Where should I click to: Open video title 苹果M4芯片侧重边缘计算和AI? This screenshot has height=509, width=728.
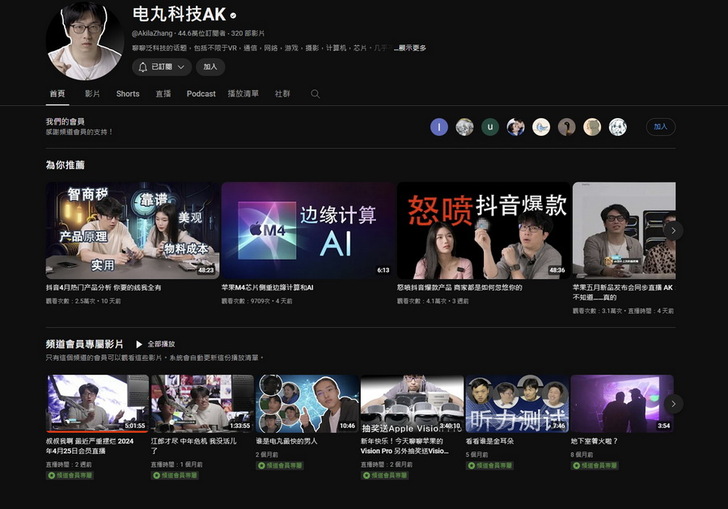(x=267, y=288)
